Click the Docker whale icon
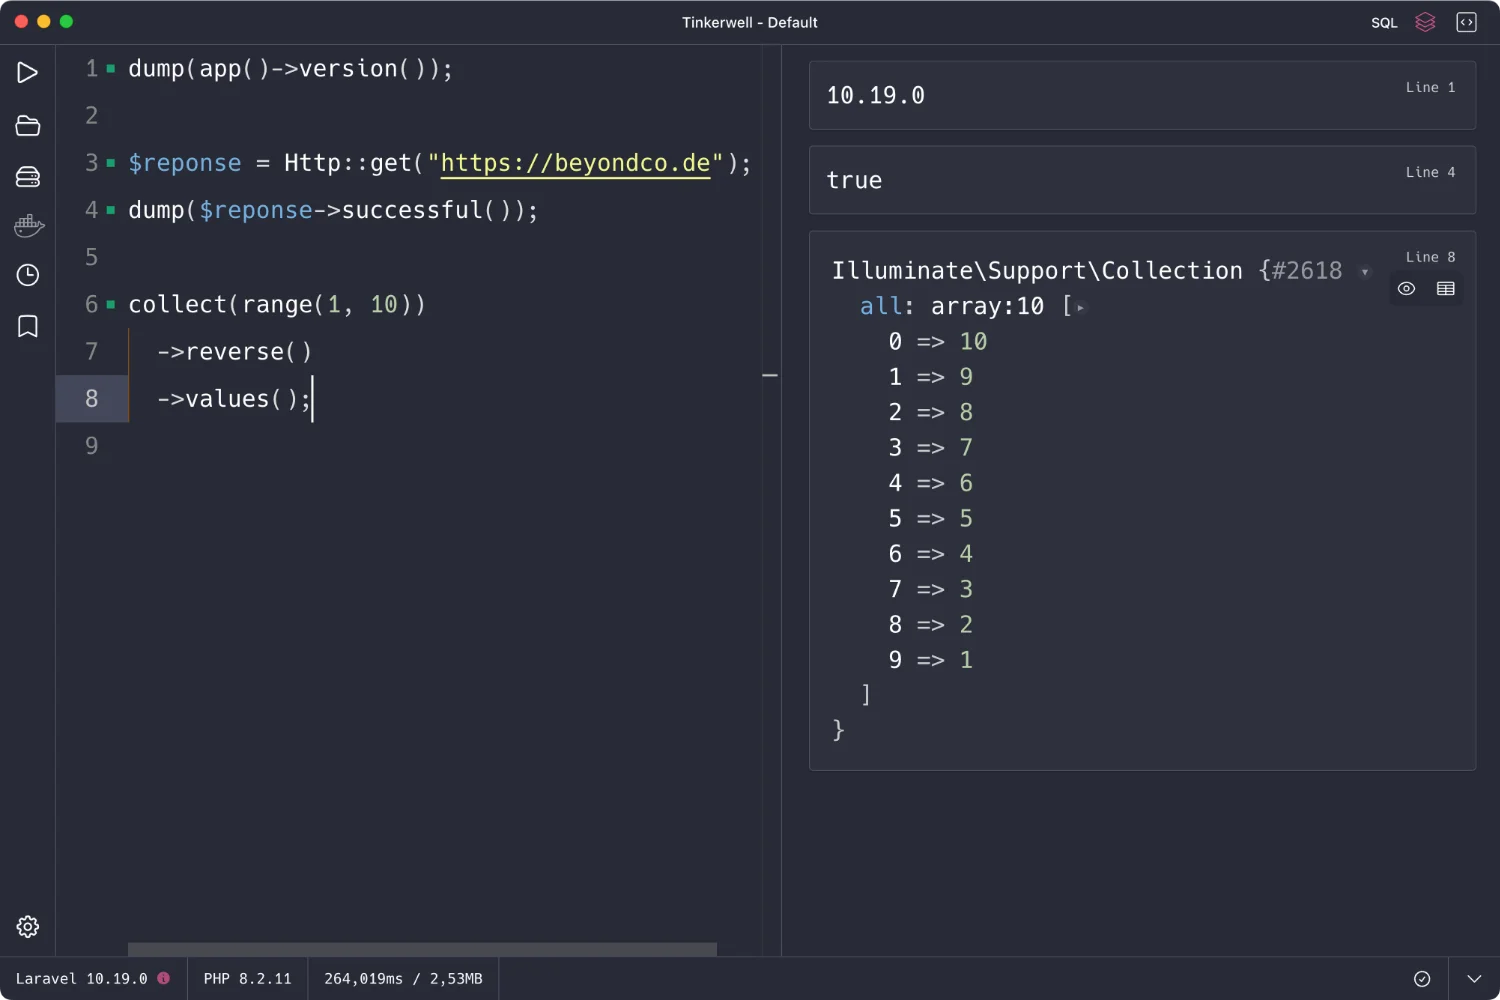1500x1000 pixels. [28, 226]
